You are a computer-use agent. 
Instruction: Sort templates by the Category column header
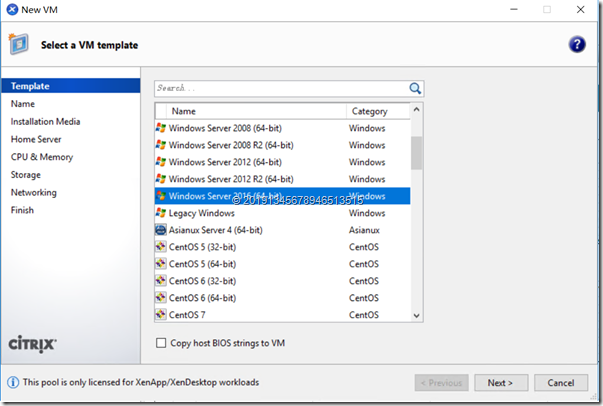[x=376, y=111]
